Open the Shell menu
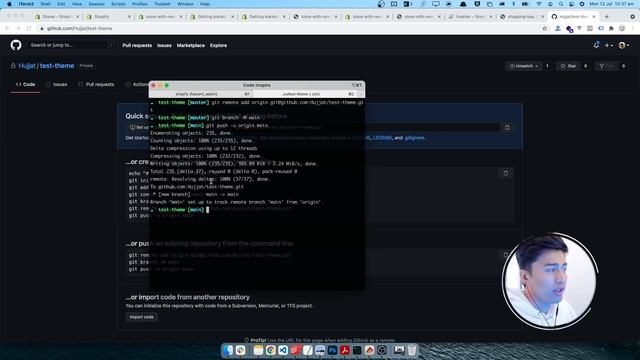This screenshot has height=360, width=640. [x=45, y=4]
